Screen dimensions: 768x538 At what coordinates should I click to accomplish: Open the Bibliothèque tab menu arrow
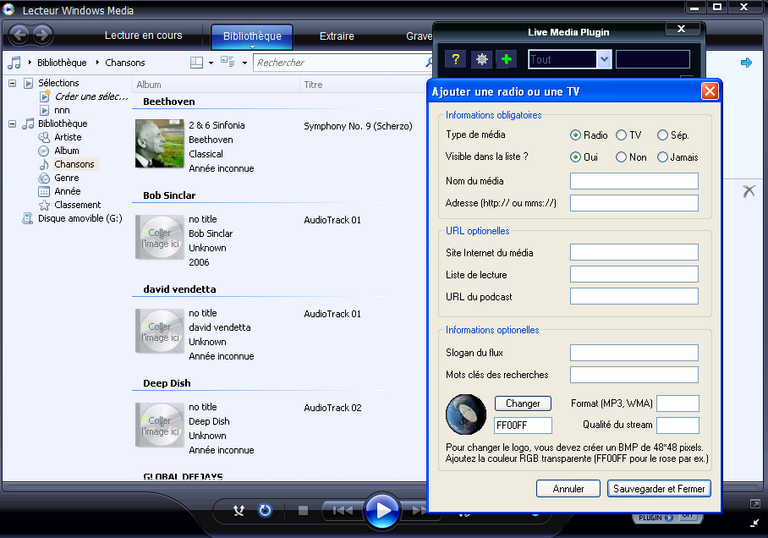pos(252,47)
